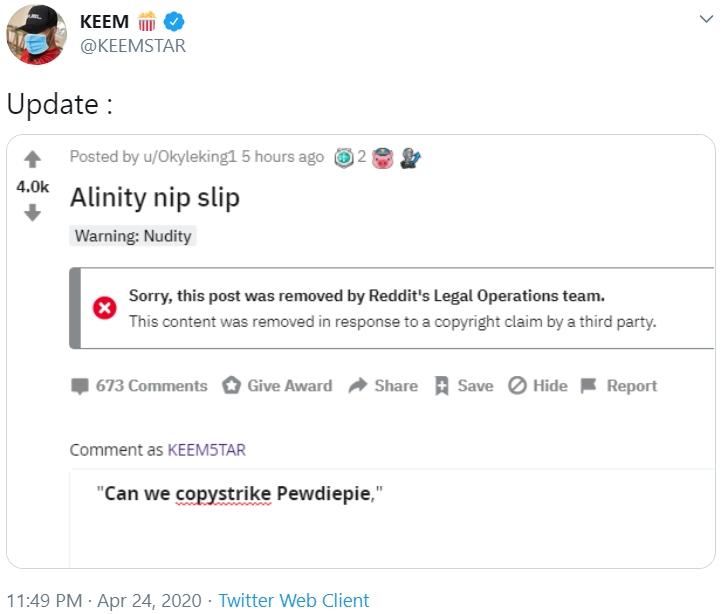Open KEEM's profile picture

coord(36,34)
